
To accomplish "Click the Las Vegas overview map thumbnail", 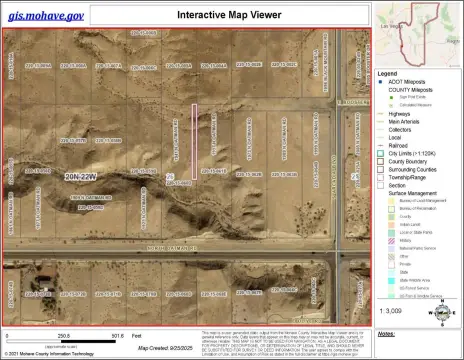I will coord(418,35).
